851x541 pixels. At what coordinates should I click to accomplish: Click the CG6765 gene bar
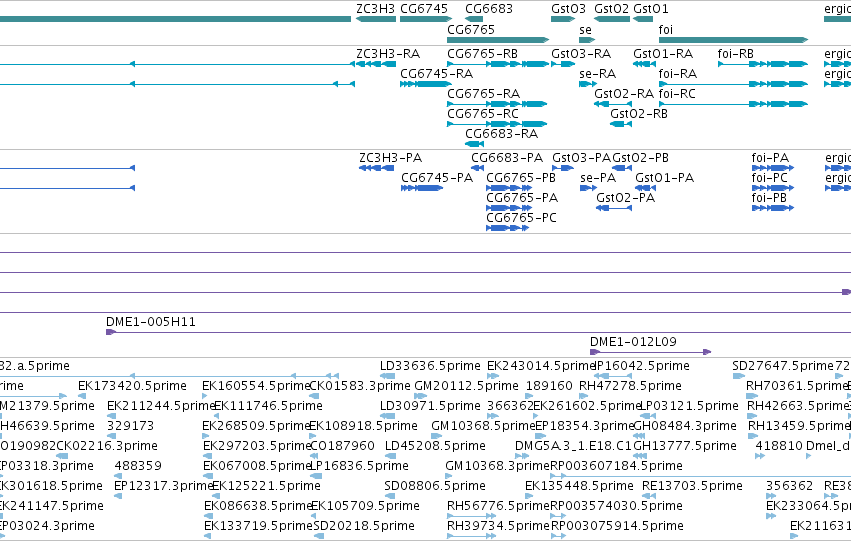pyautogui.click(x=498, y=40)
